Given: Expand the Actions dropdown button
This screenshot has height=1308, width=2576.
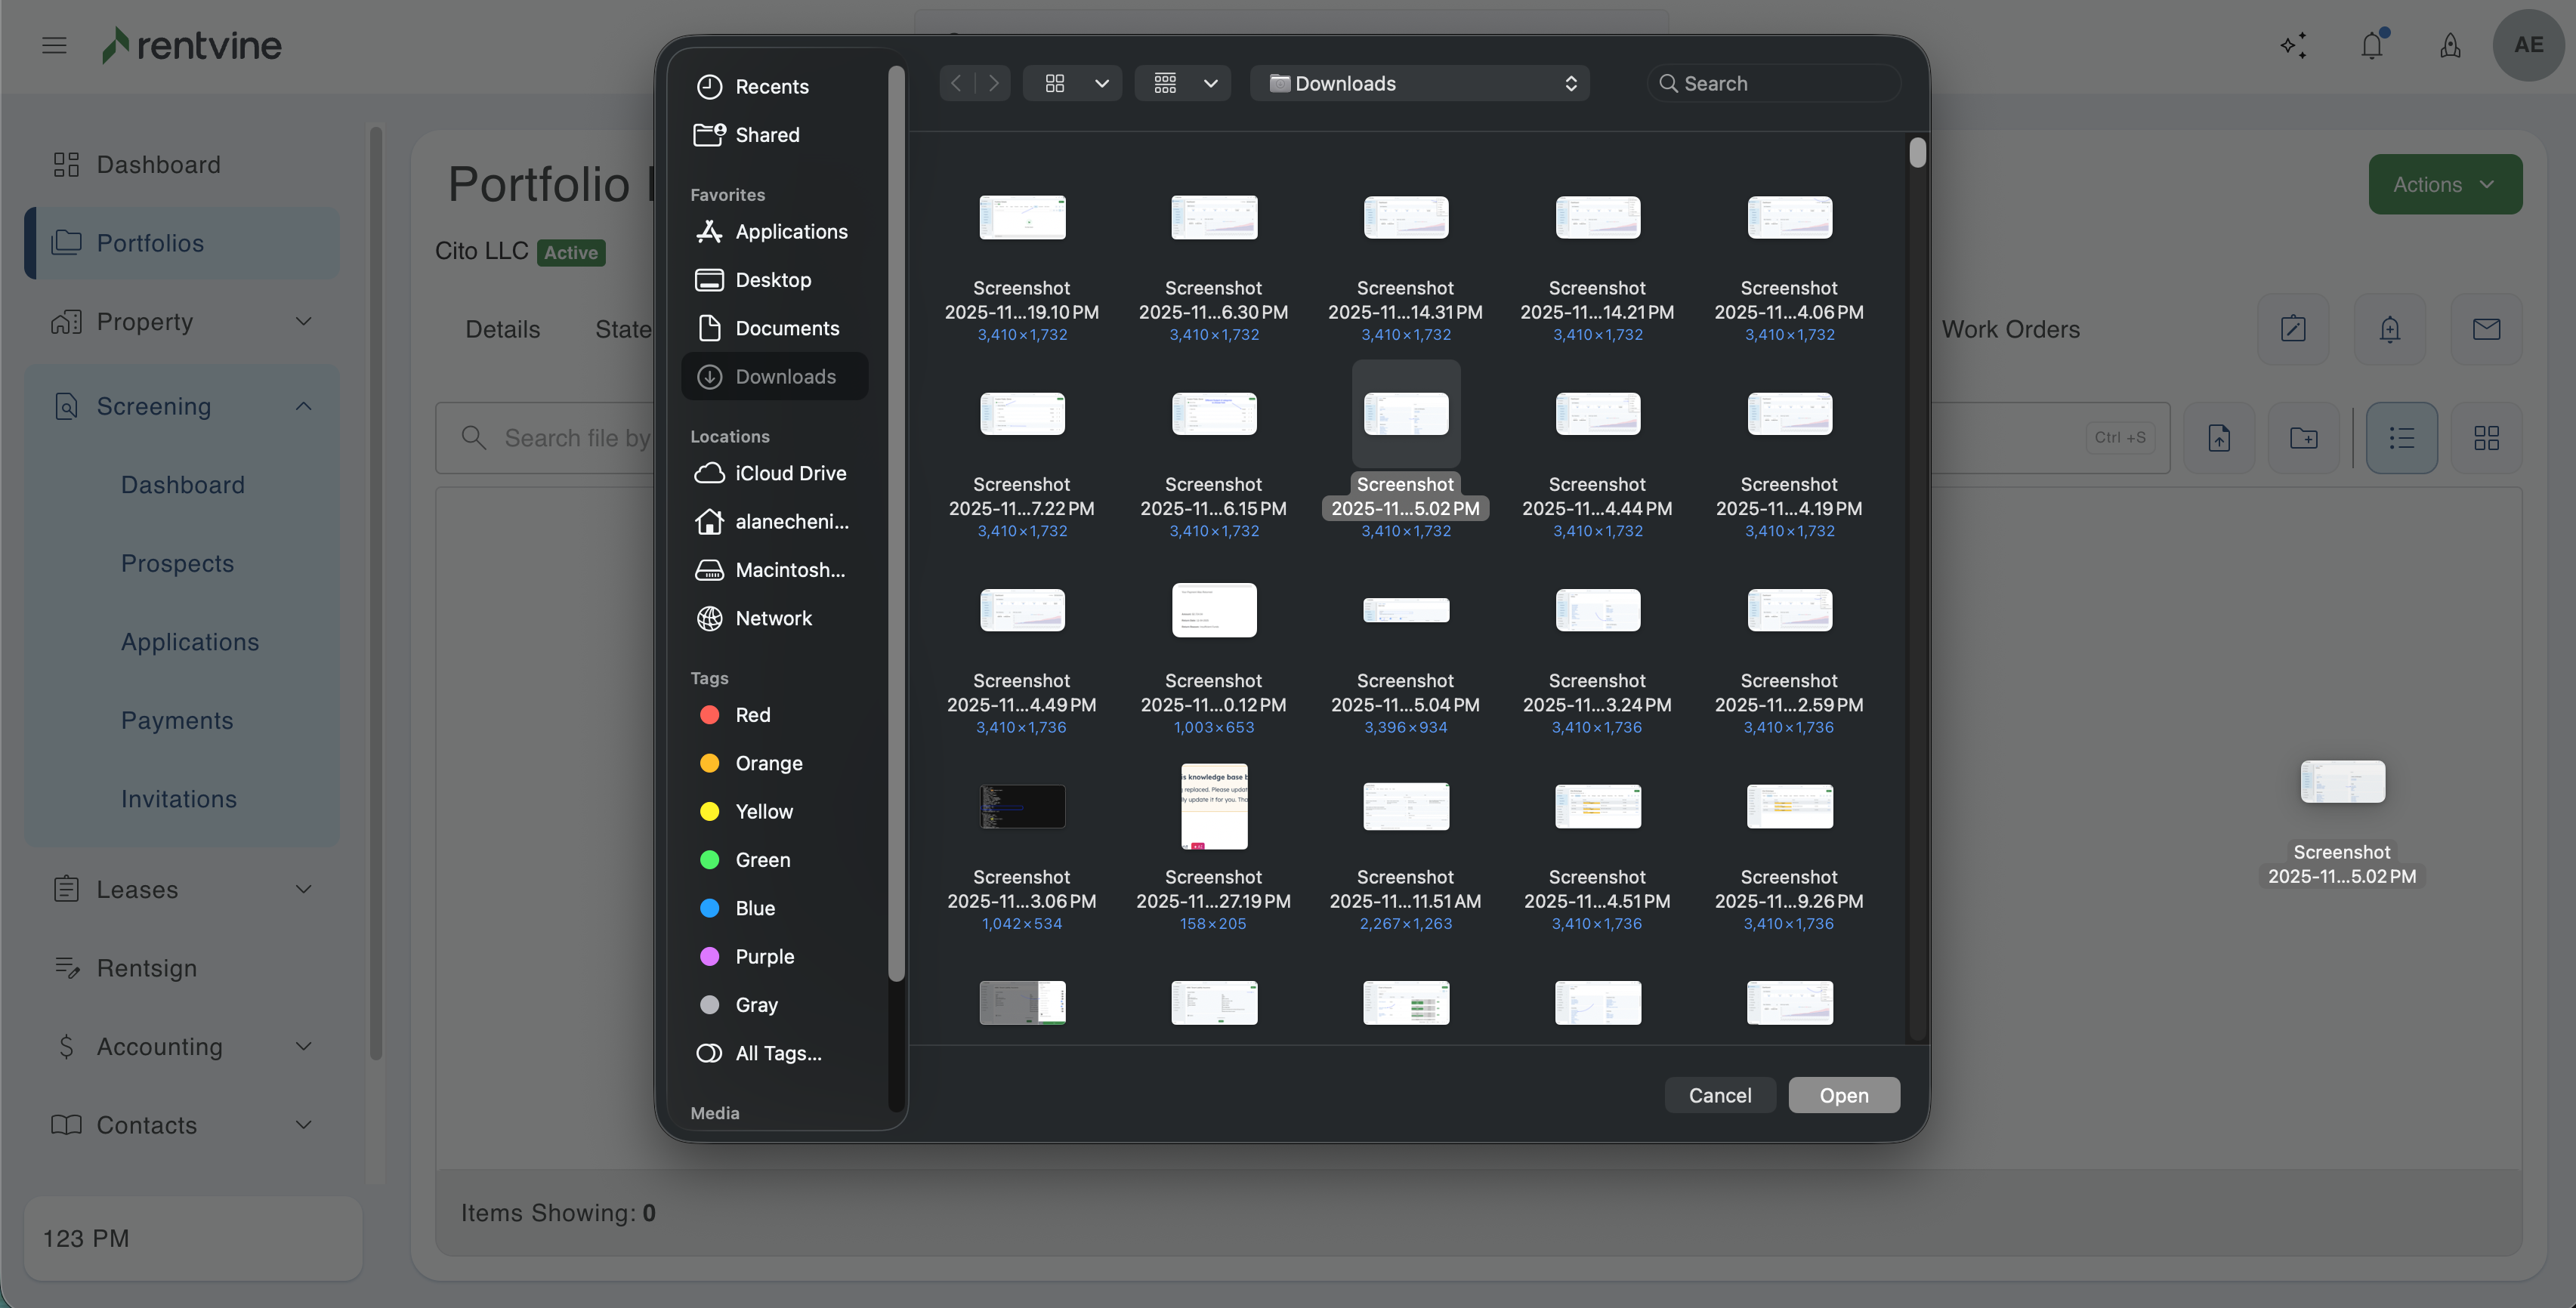Looking at the screenshot, I should coord(2444,184).
